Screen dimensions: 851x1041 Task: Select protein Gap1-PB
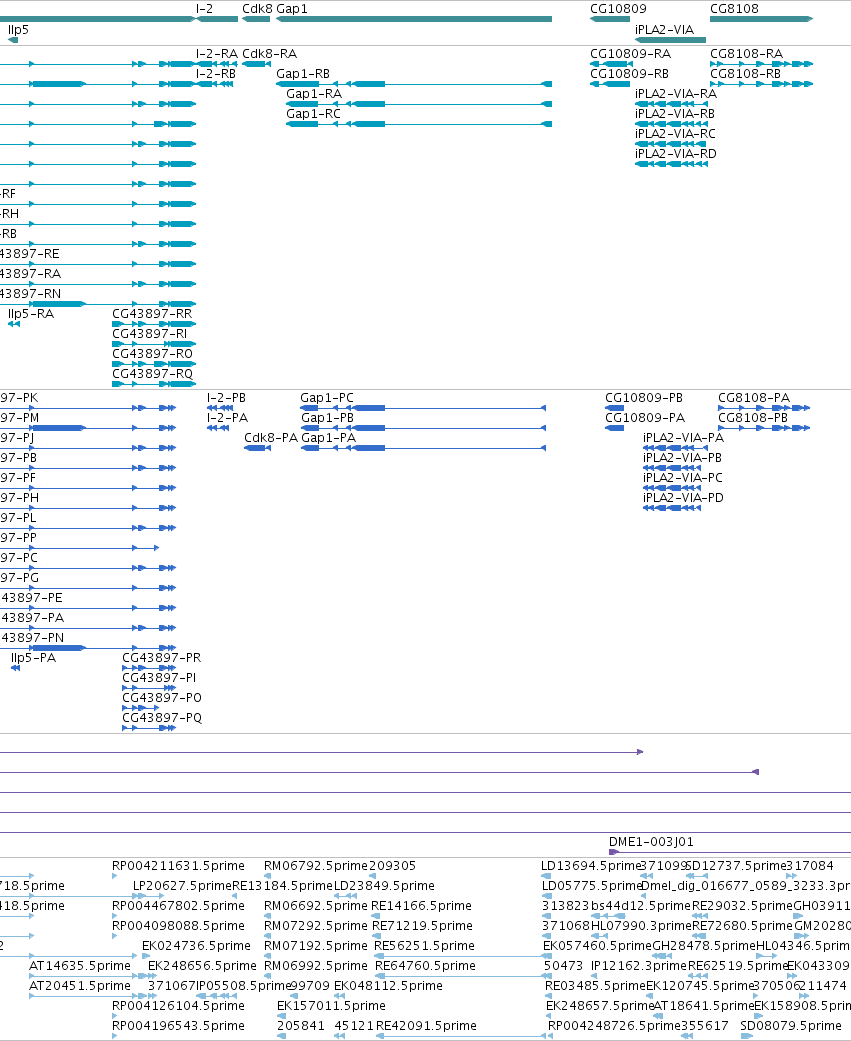click(327, 418)
